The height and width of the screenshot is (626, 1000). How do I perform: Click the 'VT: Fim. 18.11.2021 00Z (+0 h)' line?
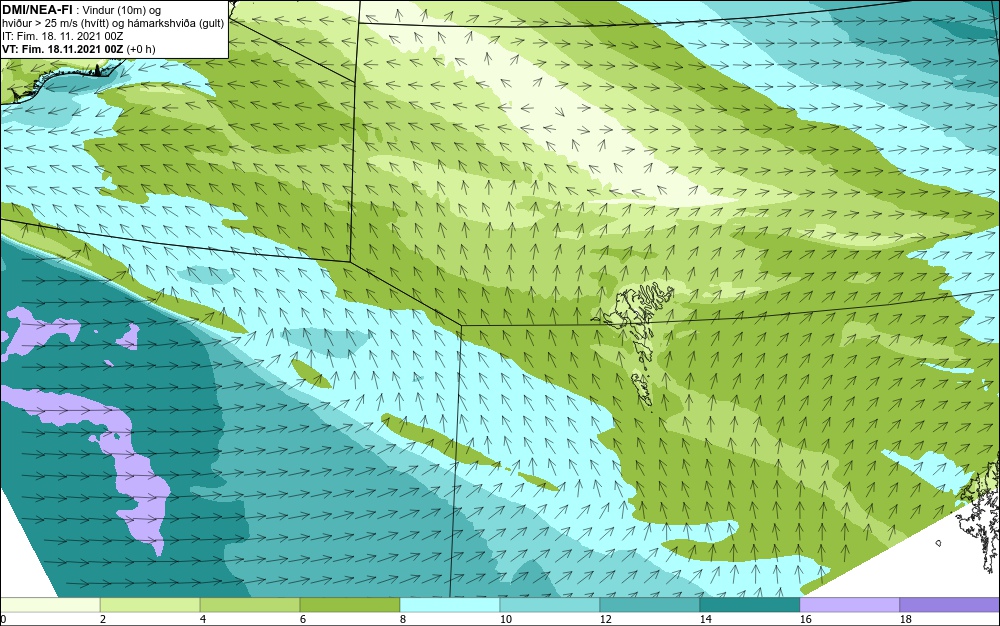[78, 49]
